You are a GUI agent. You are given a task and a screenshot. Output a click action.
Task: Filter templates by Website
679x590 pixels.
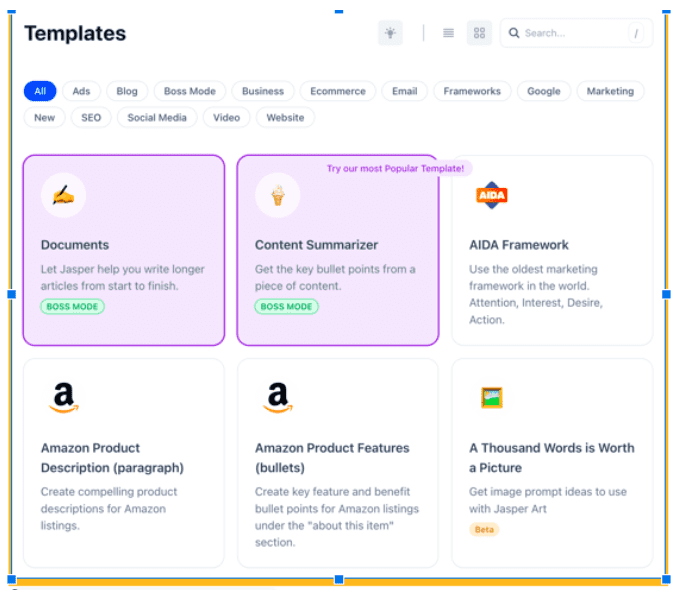[285, 117]
